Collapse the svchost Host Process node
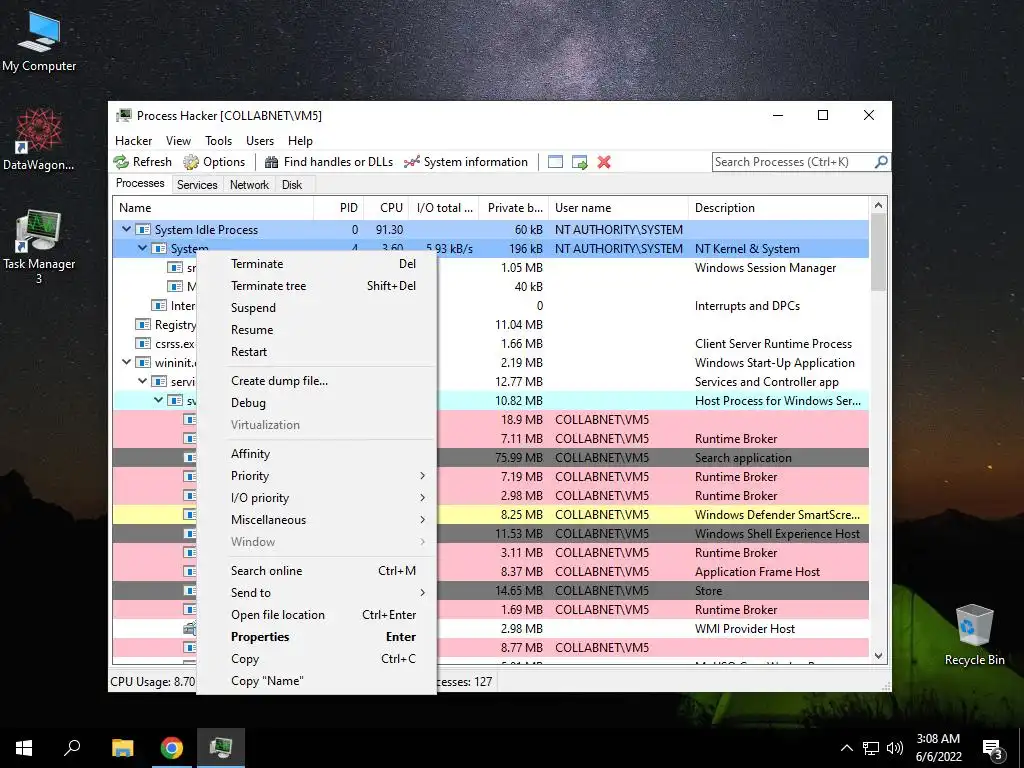Image resolution: width=1024 pixels, height=768 pixels. [157, 400]
